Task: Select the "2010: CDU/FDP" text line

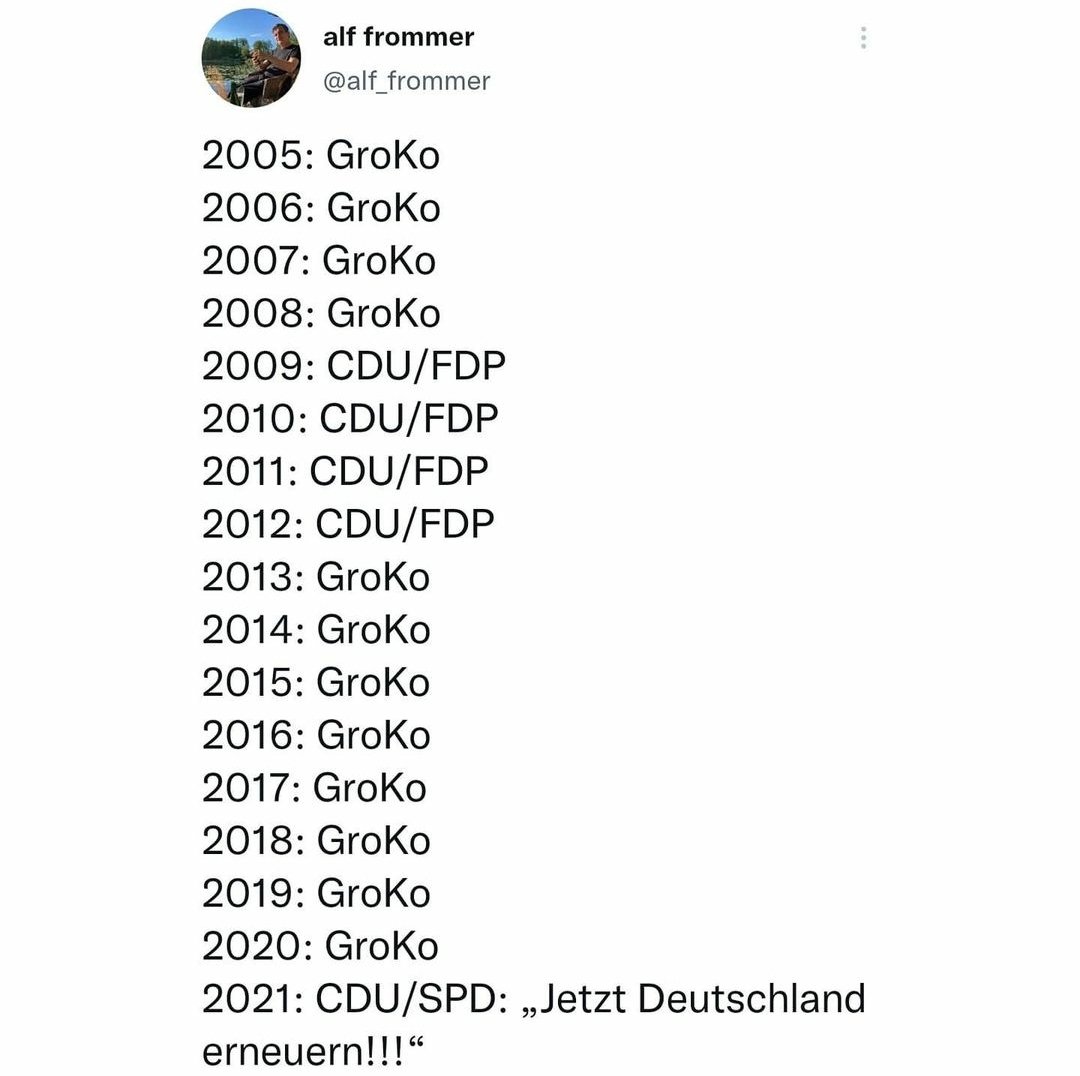Action: tap(349, 419)
